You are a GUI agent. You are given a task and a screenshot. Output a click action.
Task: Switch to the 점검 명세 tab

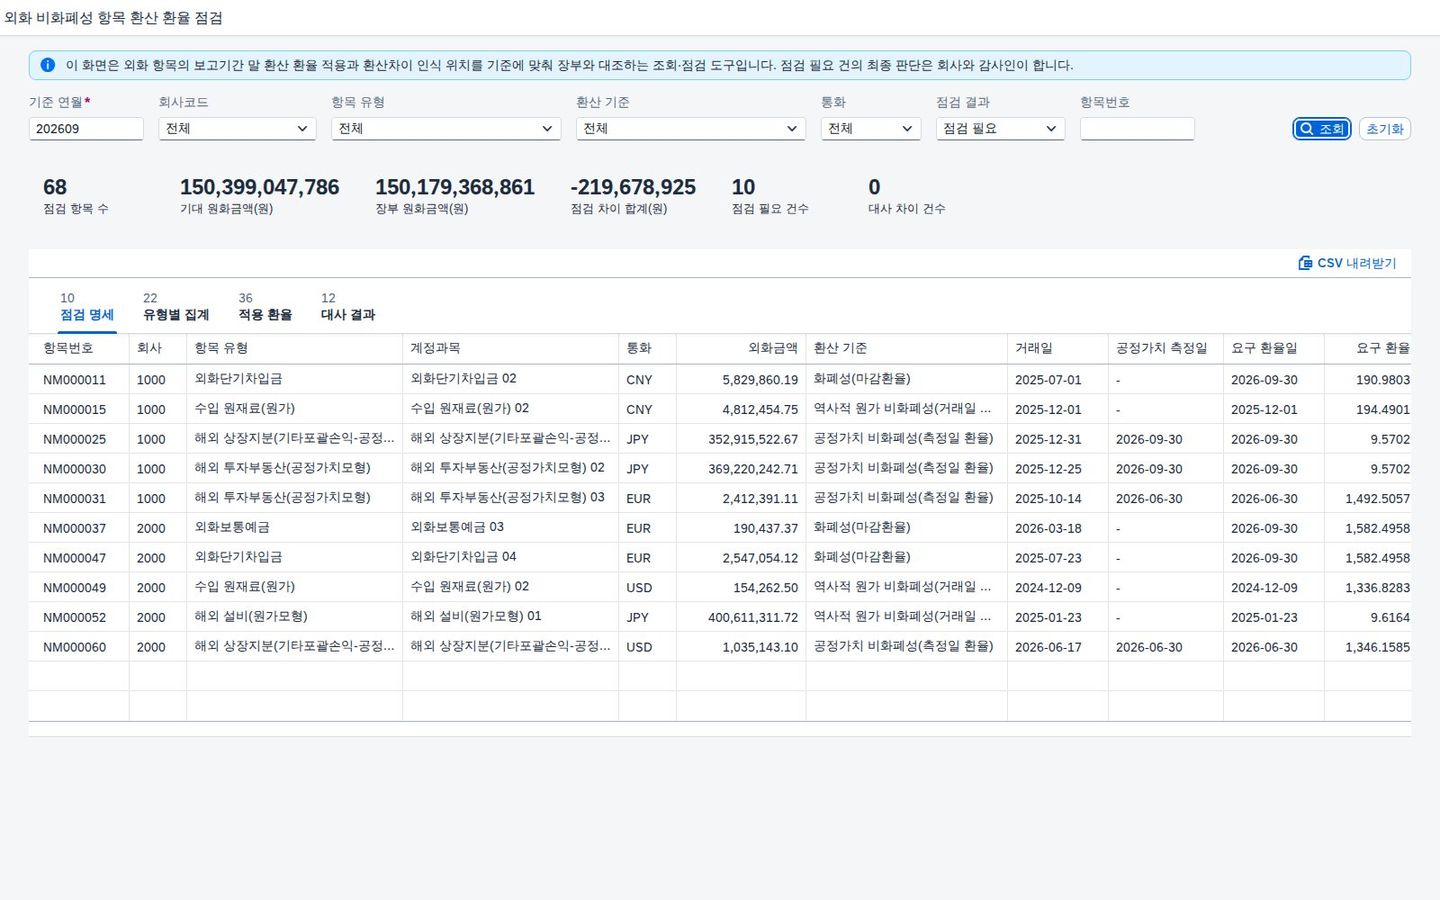[x=87, y=307]
